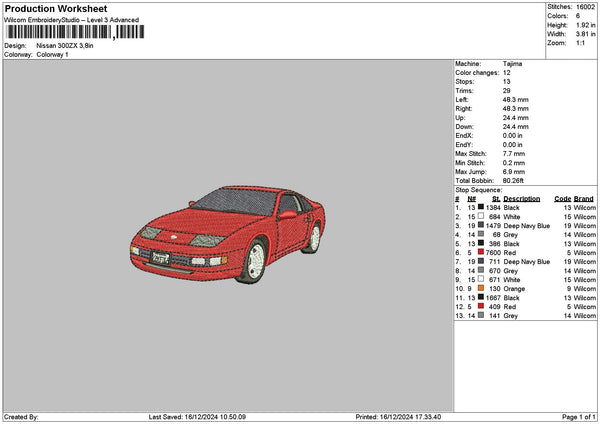Click stitch count 1479 in stop 3
This screenshot has width=600, height=424.
pos(493,226)
